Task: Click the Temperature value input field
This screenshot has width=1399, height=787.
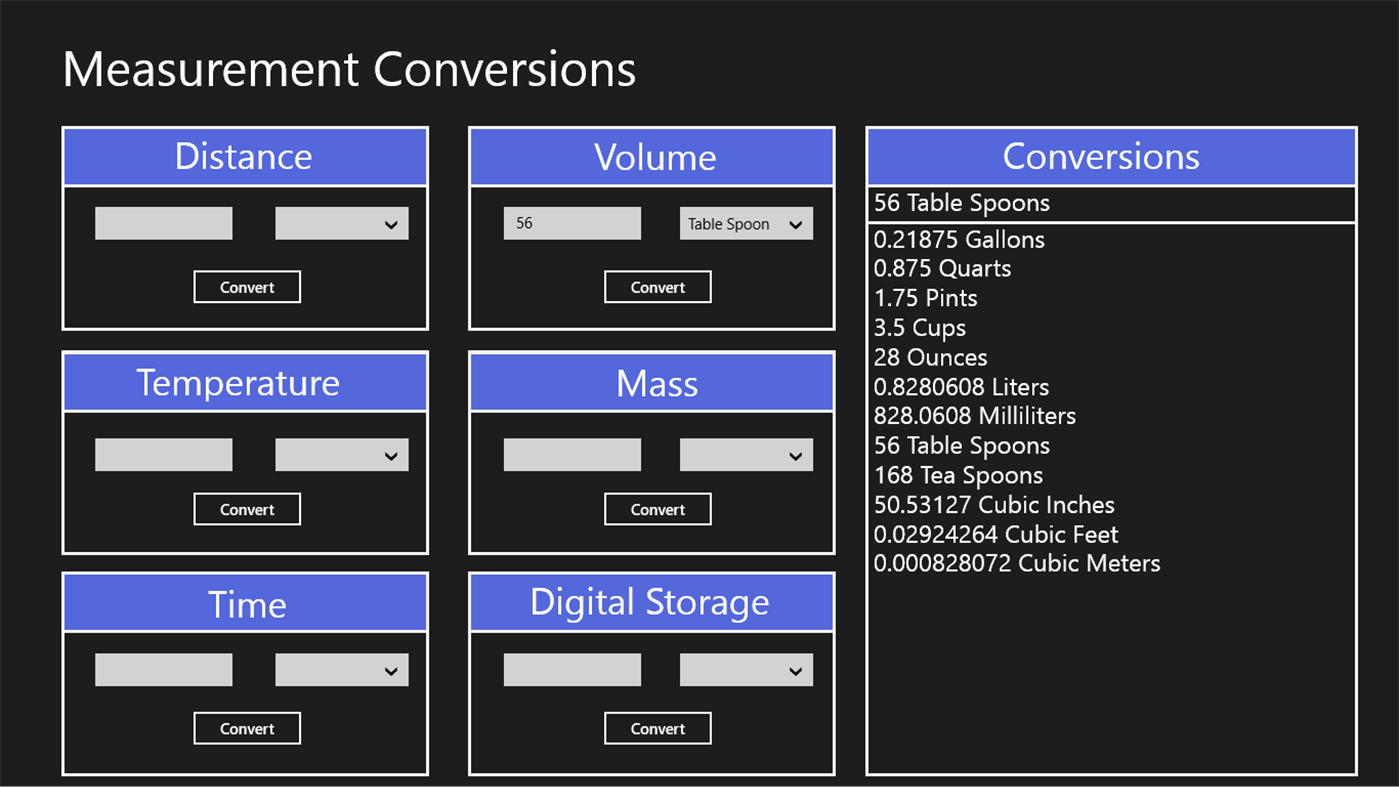Action: click(x=163, y=454)
